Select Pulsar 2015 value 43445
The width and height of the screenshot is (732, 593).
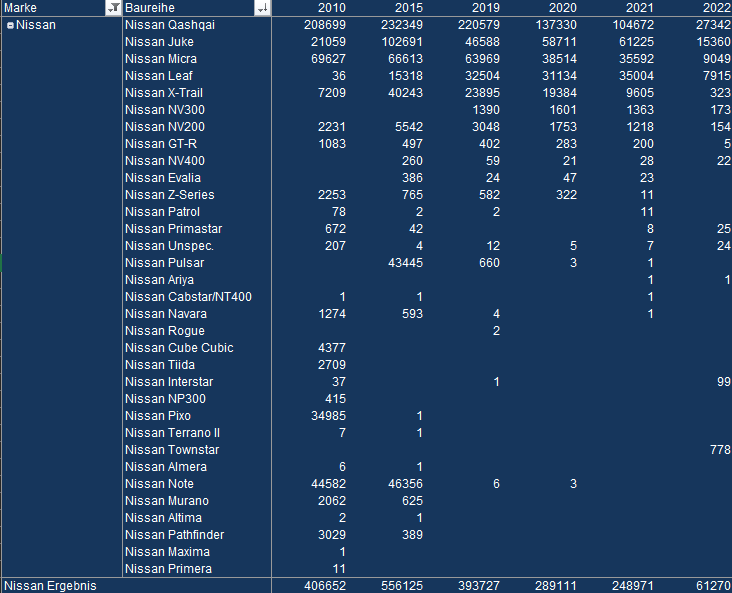point(405,263)
